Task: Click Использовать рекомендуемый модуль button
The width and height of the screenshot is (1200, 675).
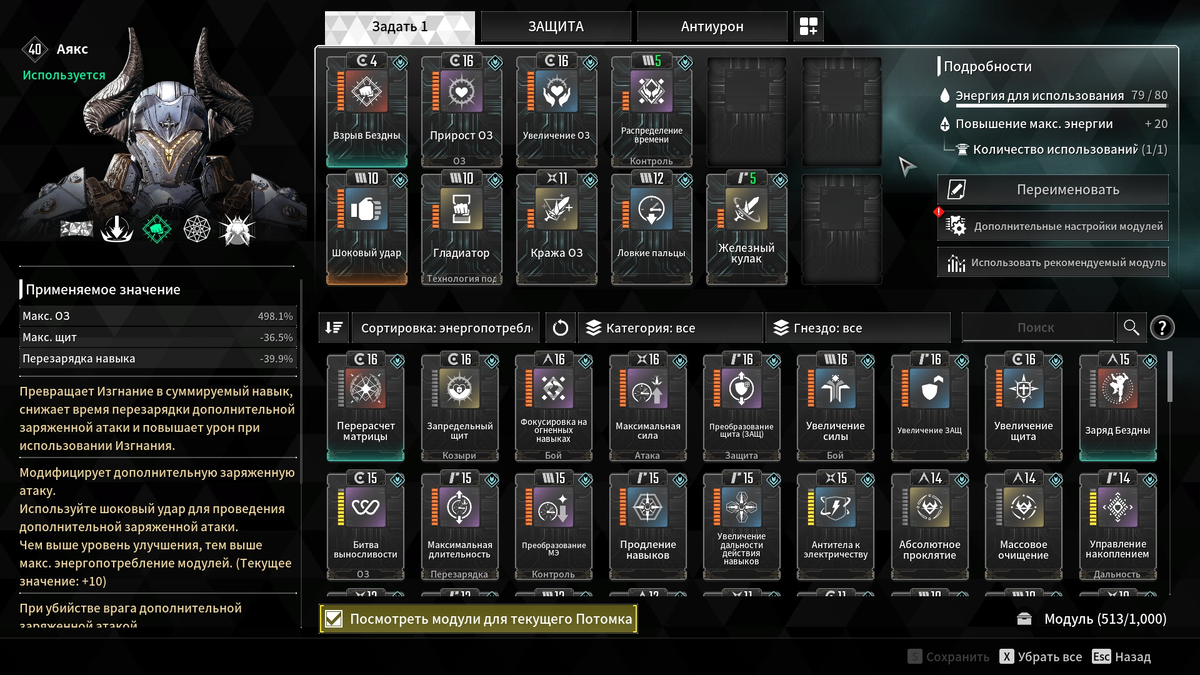Action: coord(1053,262)
